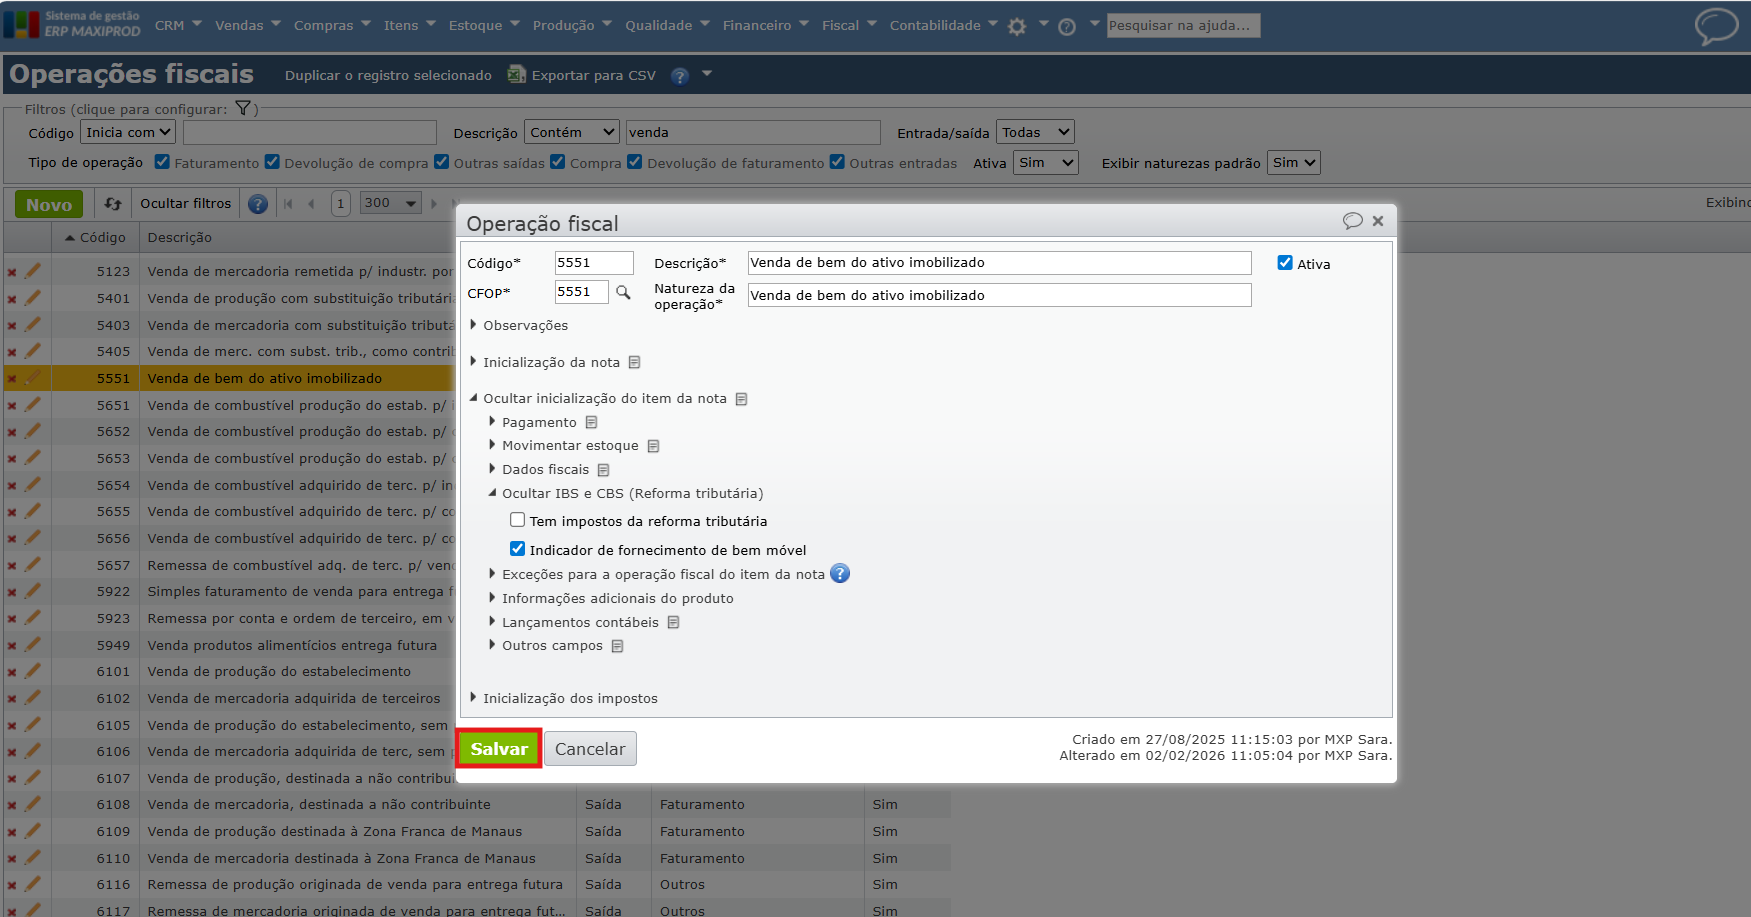The width and height of the screenshot is (1751, 917).
Task: Open help icon beside Exceções para a operação fiscal
Action: [x=840, y=574]
